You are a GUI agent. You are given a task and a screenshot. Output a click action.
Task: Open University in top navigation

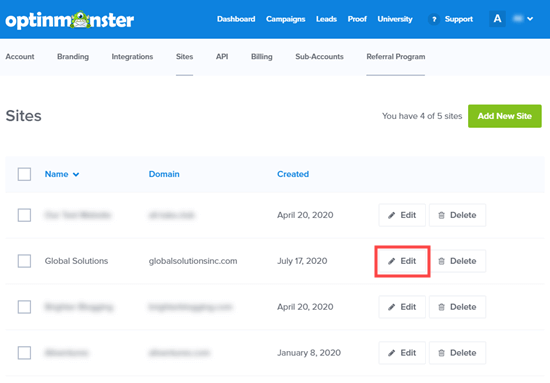(x=395, y=19)
